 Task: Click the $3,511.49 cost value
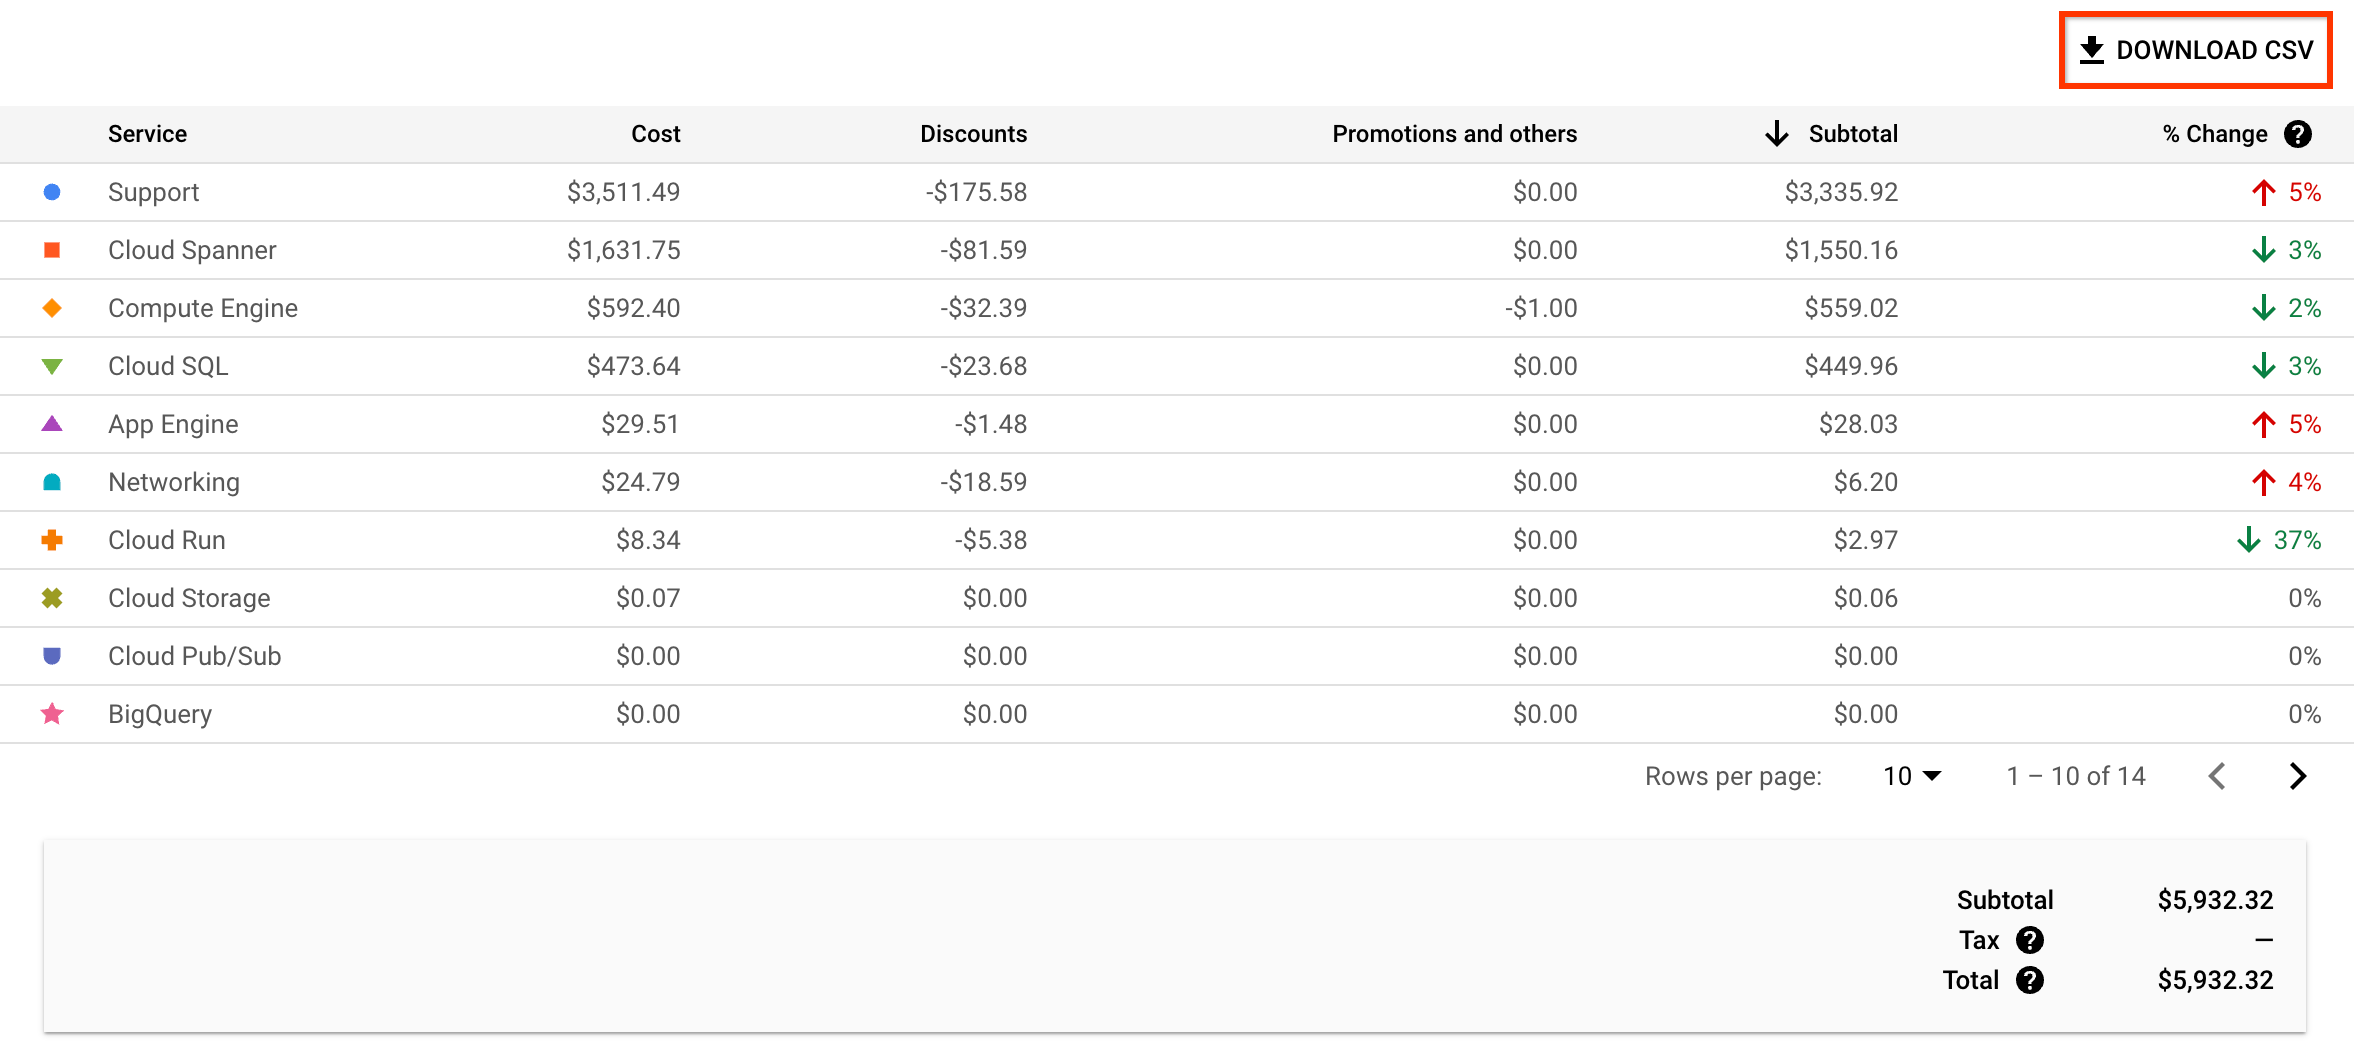tap(624, 192)
